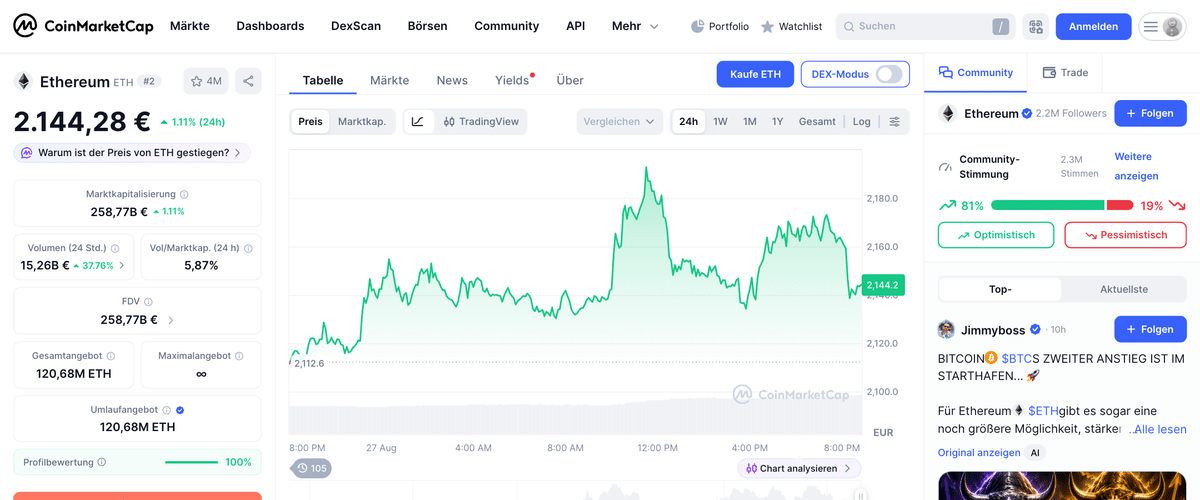The width and height of the screenshot is (1200, 500).
Task: Add Ethereum to watchlist via 4M star
Action: [206, 81]
